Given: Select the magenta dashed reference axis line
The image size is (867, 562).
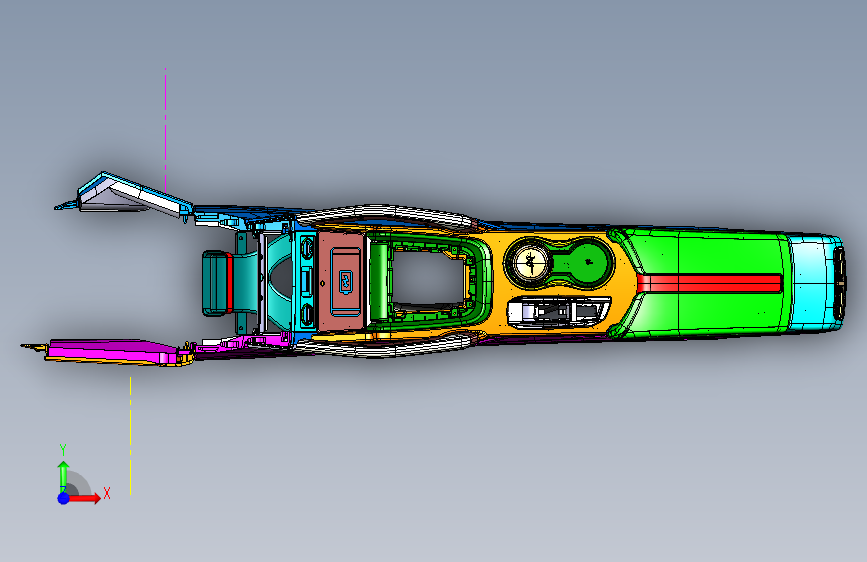Looking at the screenshot, I should [x=165, y=130].
